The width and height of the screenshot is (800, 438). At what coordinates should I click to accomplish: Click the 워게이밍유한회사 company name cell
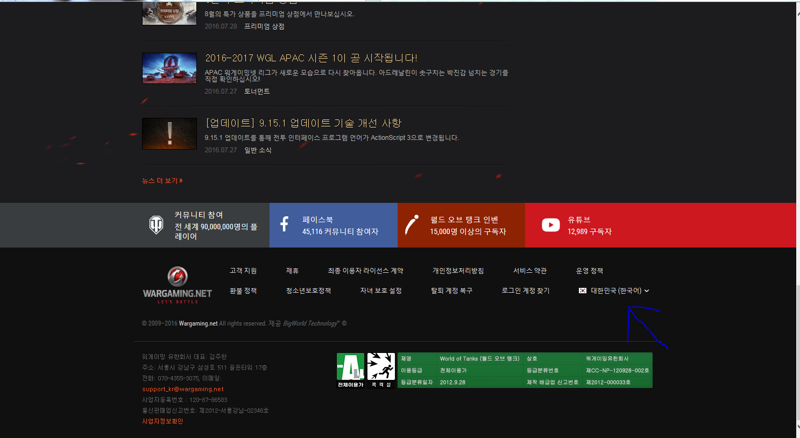[x=617, y=359]
